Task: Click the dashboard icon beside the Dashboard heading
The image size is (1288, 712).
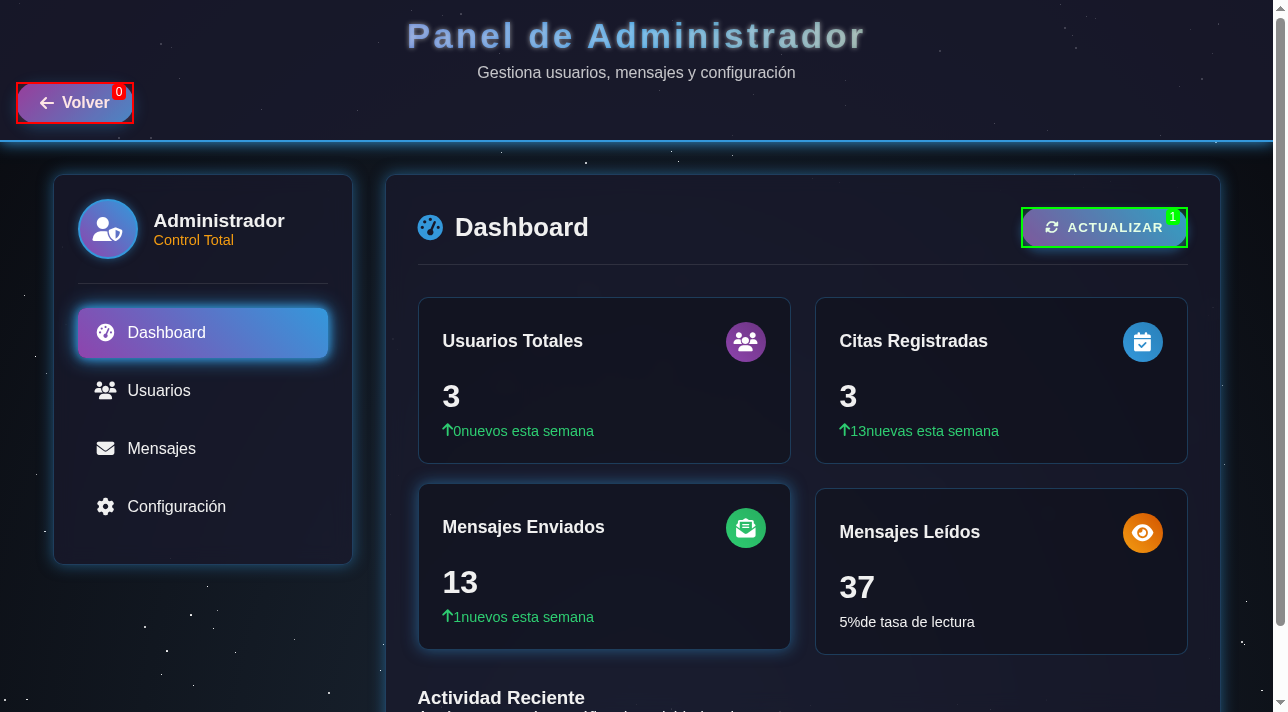Action: point(429,227)
